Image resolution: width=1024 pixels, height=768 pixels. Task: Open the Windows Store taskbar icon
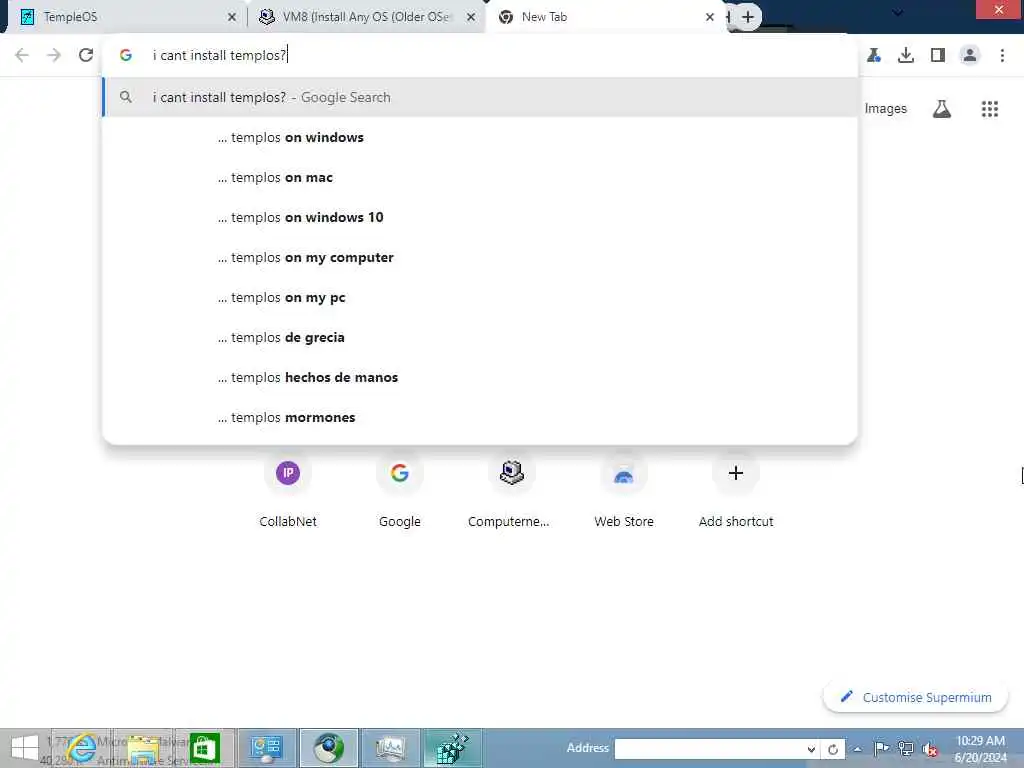204,748
